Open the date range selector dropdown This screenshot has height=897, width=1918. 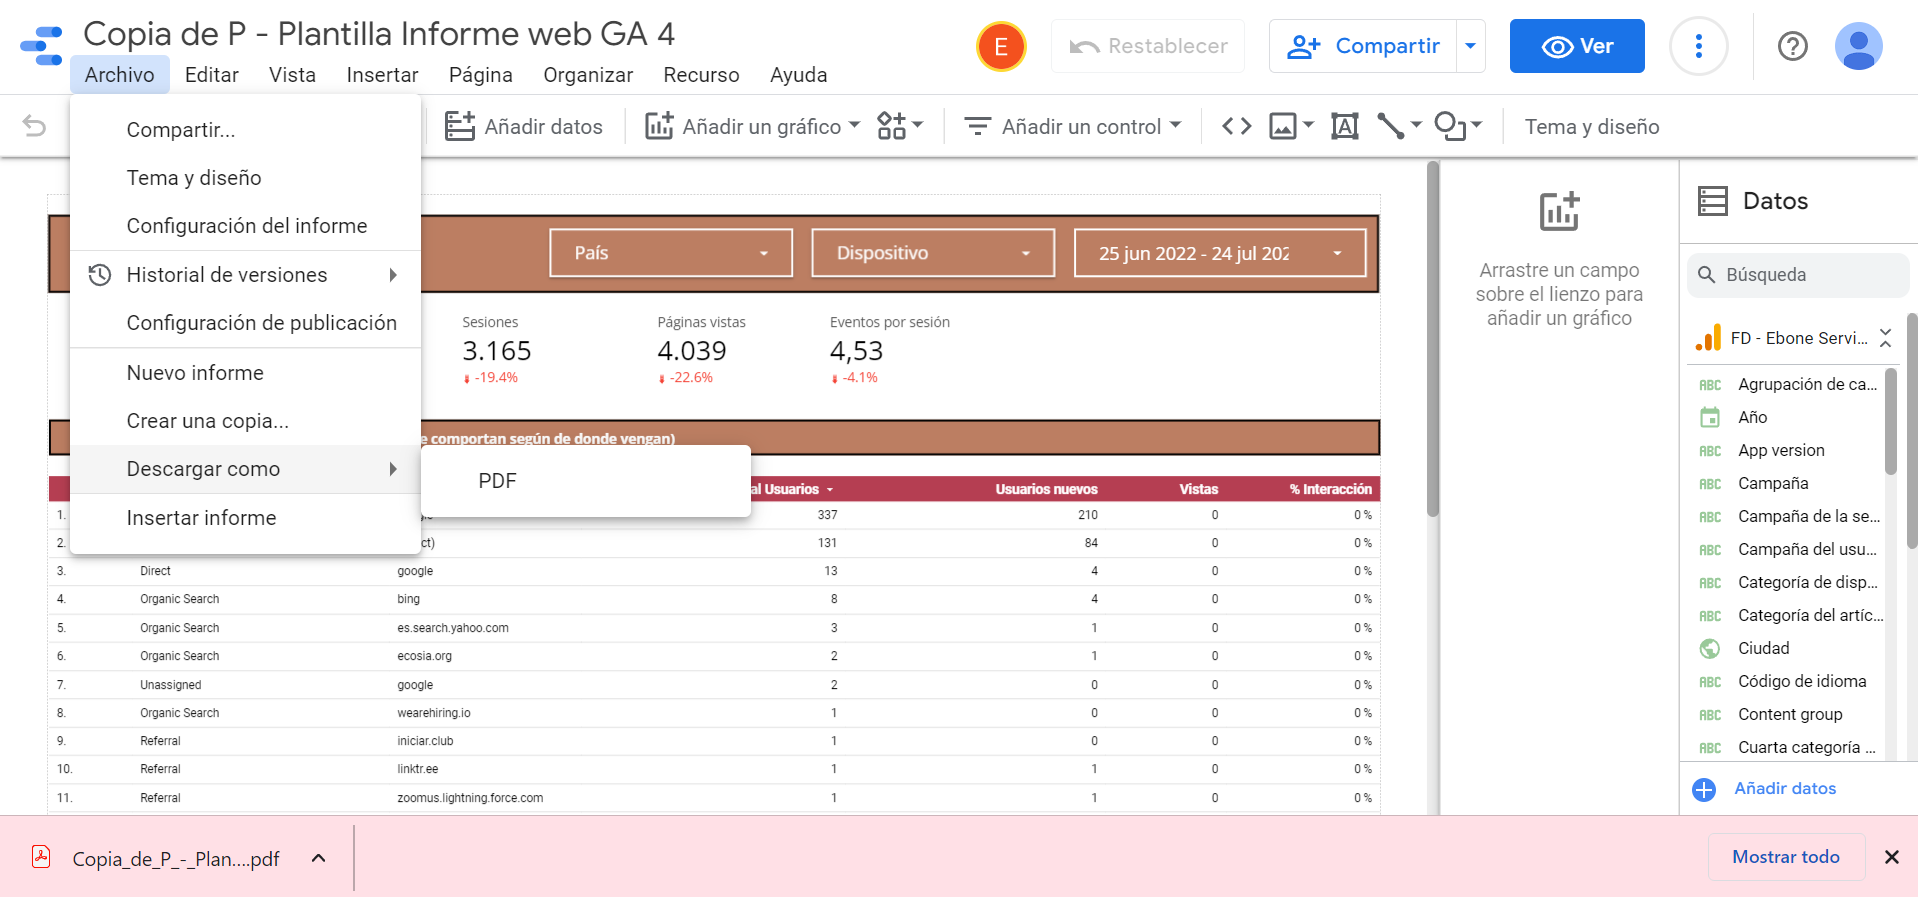pyautogui.click(x=1219, y=253)
